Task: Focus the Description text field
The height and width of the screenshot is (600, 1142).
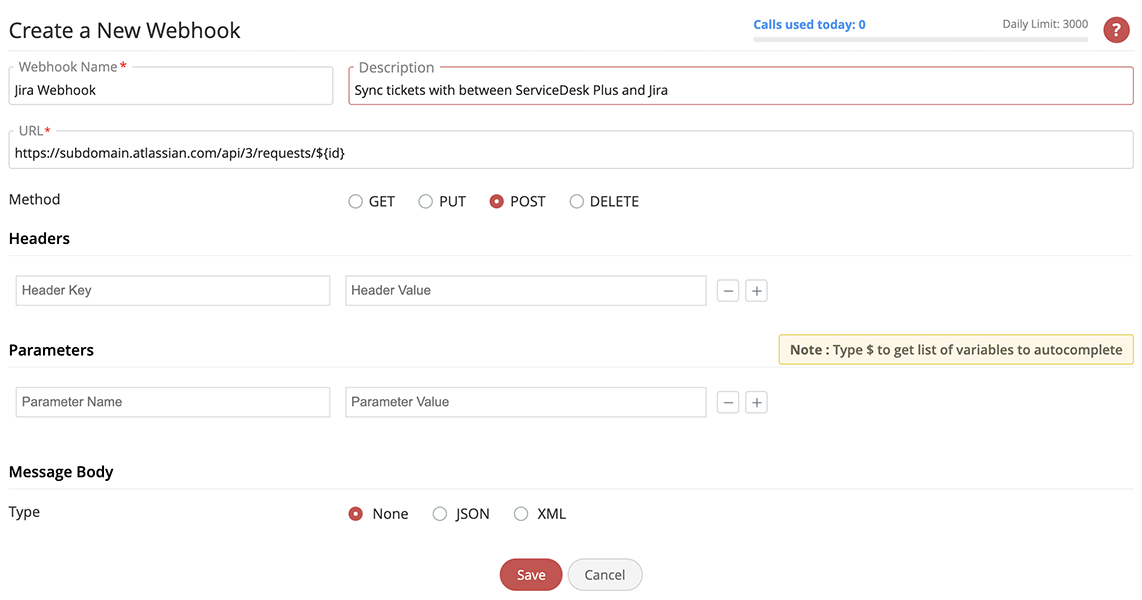Action: (x=740, y=90)
